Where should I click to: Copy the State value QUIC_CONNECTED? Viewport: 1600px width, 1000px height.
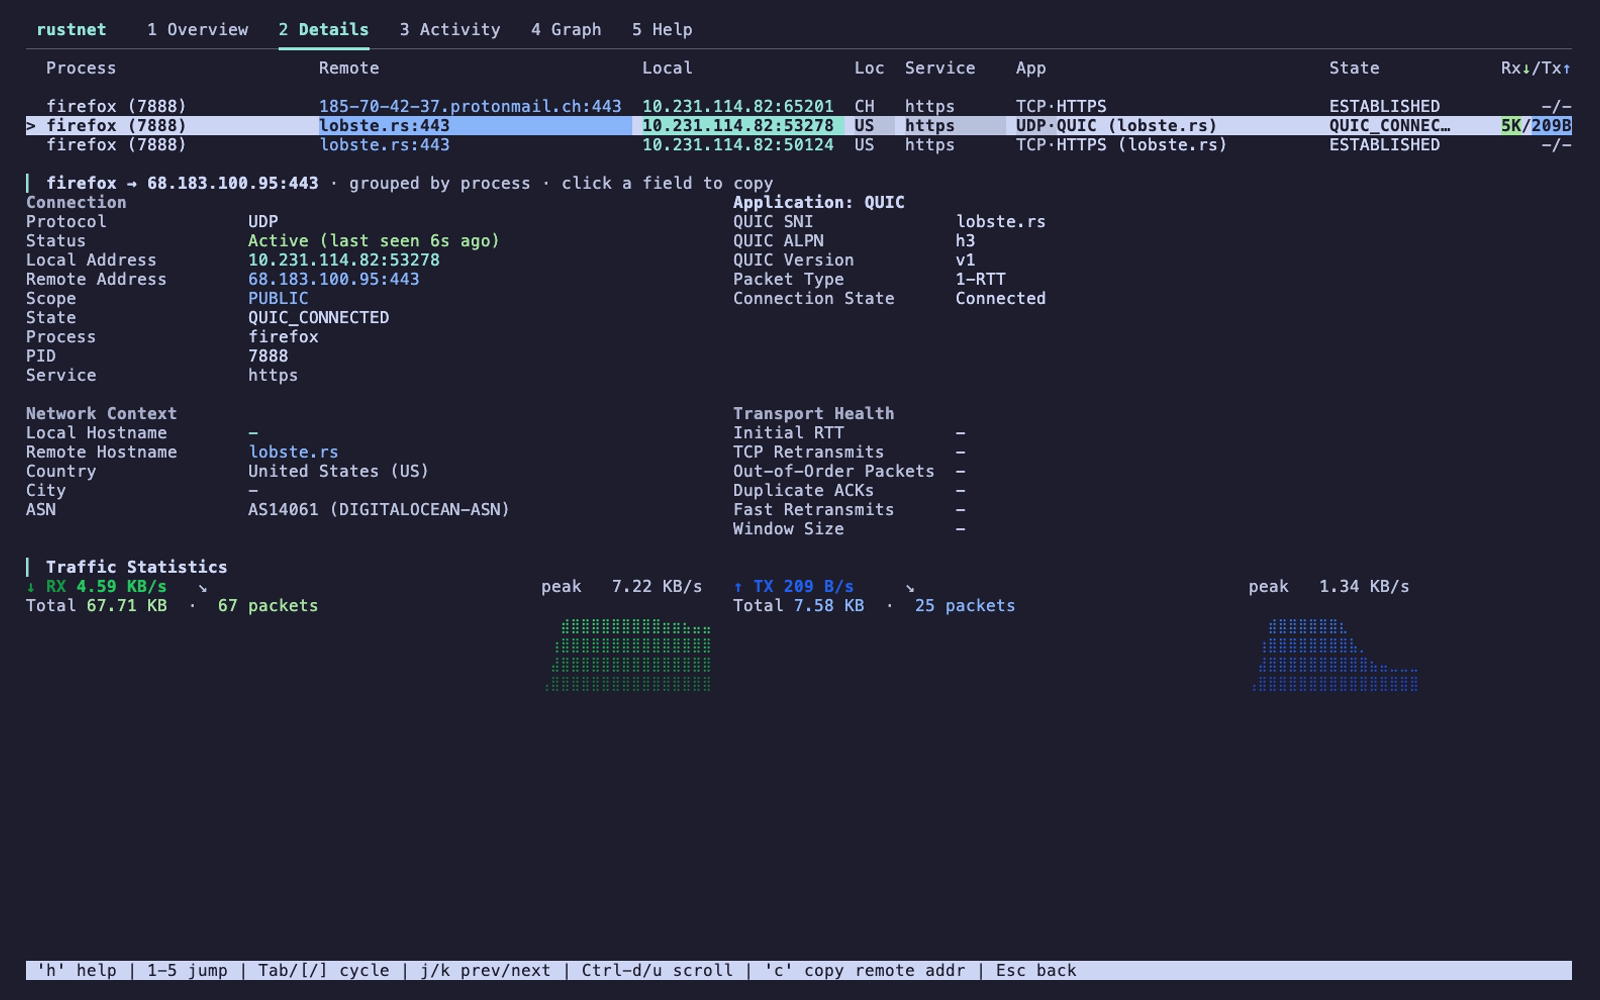319,318
